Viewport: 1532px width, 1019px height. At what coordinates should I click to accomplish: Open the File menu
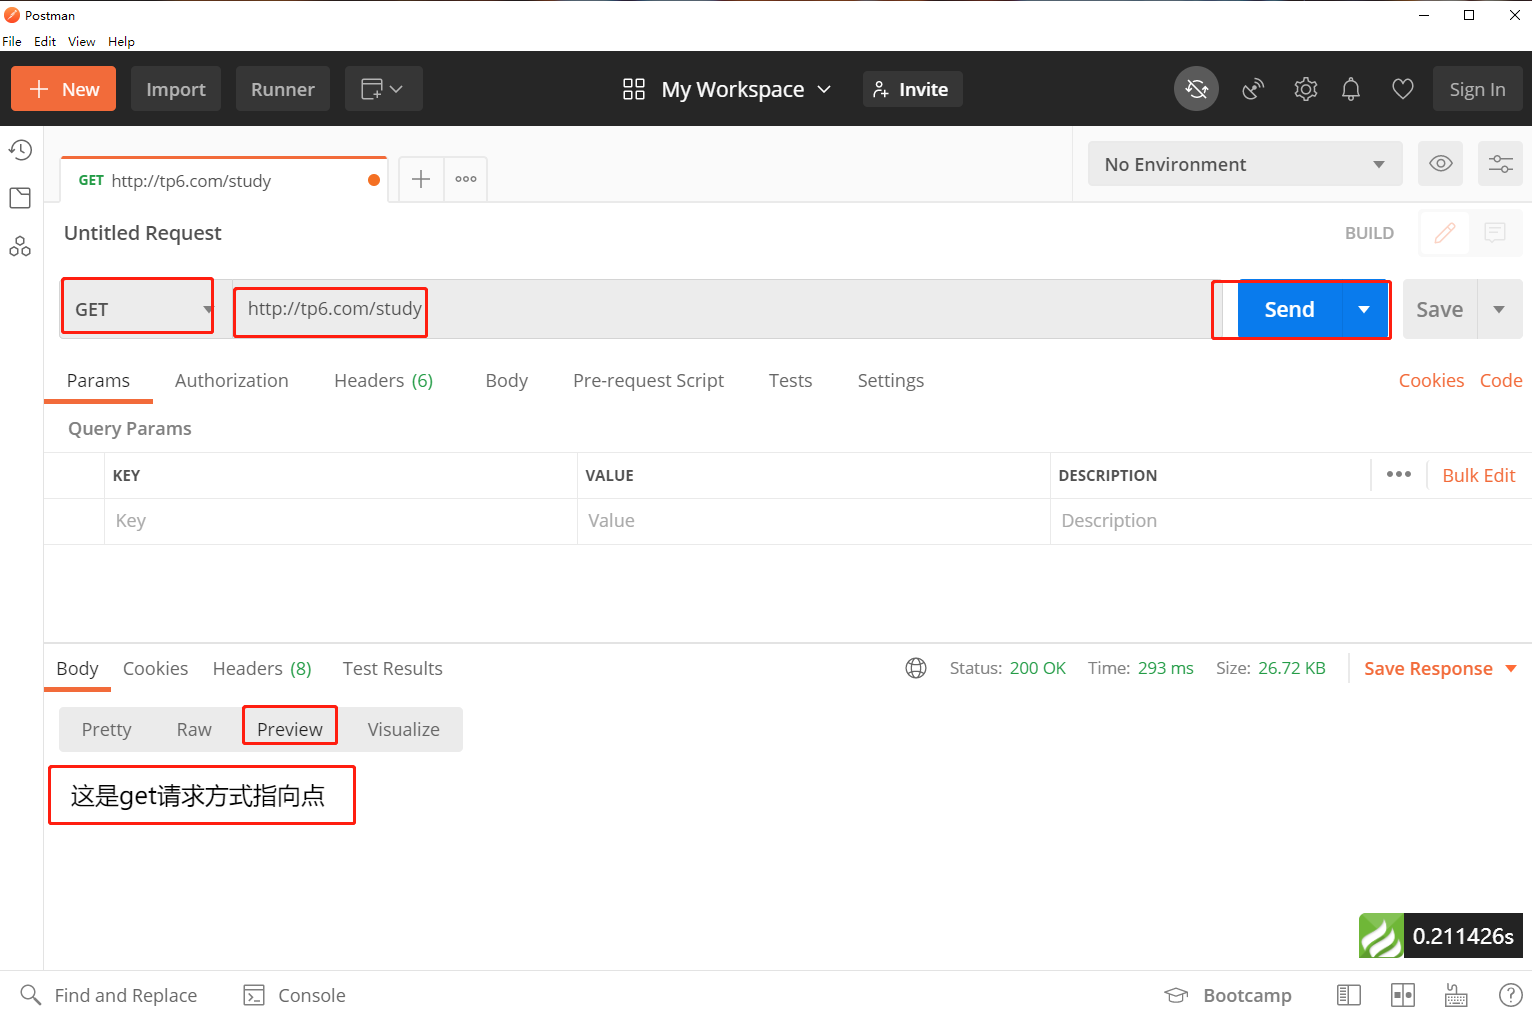click(12, 41)
